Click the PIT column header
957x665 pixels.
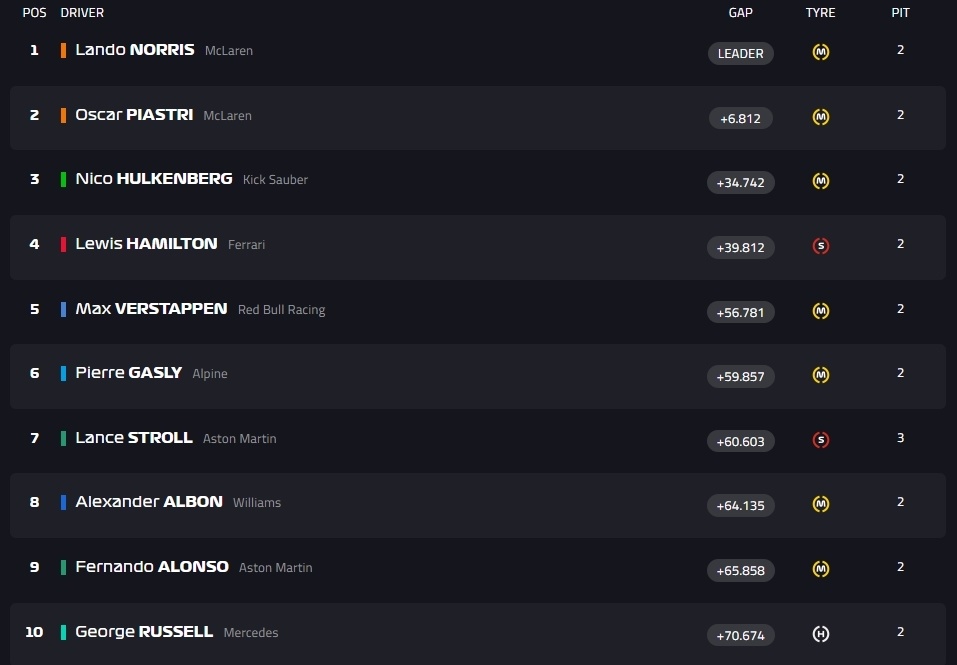900,13
